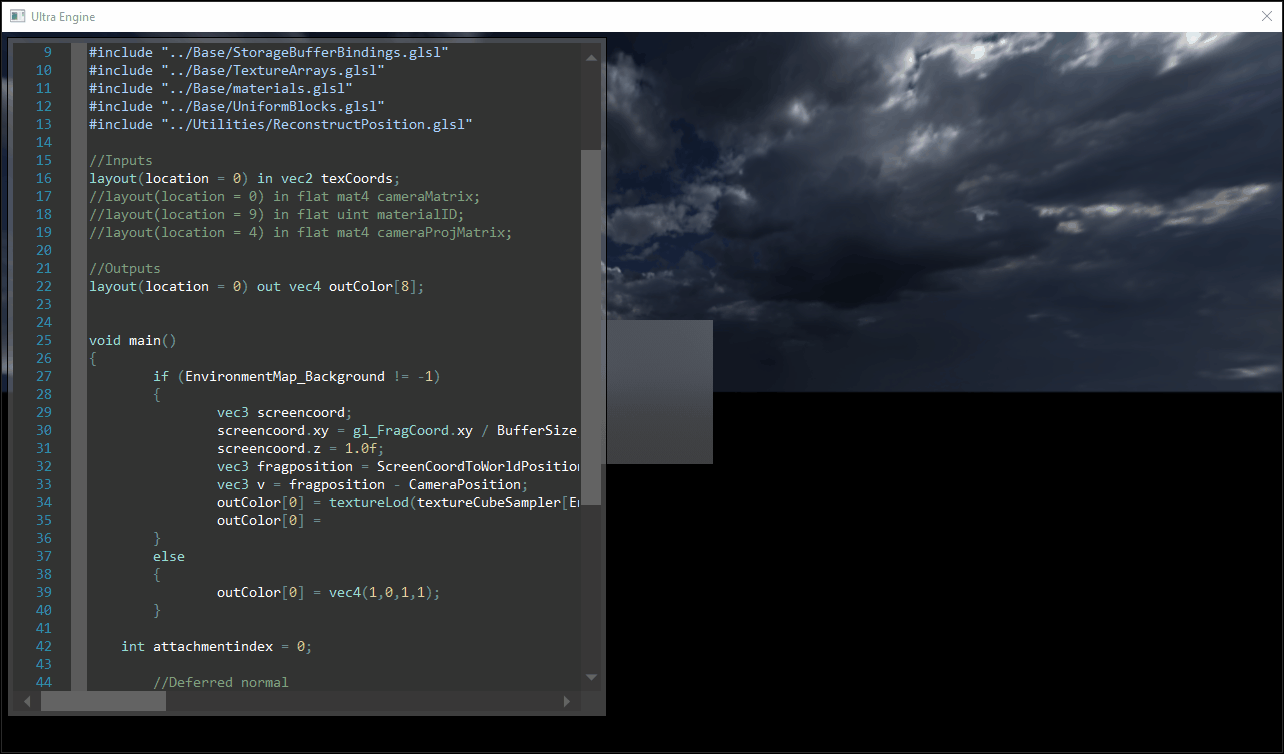Click the code editor scroll down arrow
The width and height of the screenshot is (1284, 754).
591,677
